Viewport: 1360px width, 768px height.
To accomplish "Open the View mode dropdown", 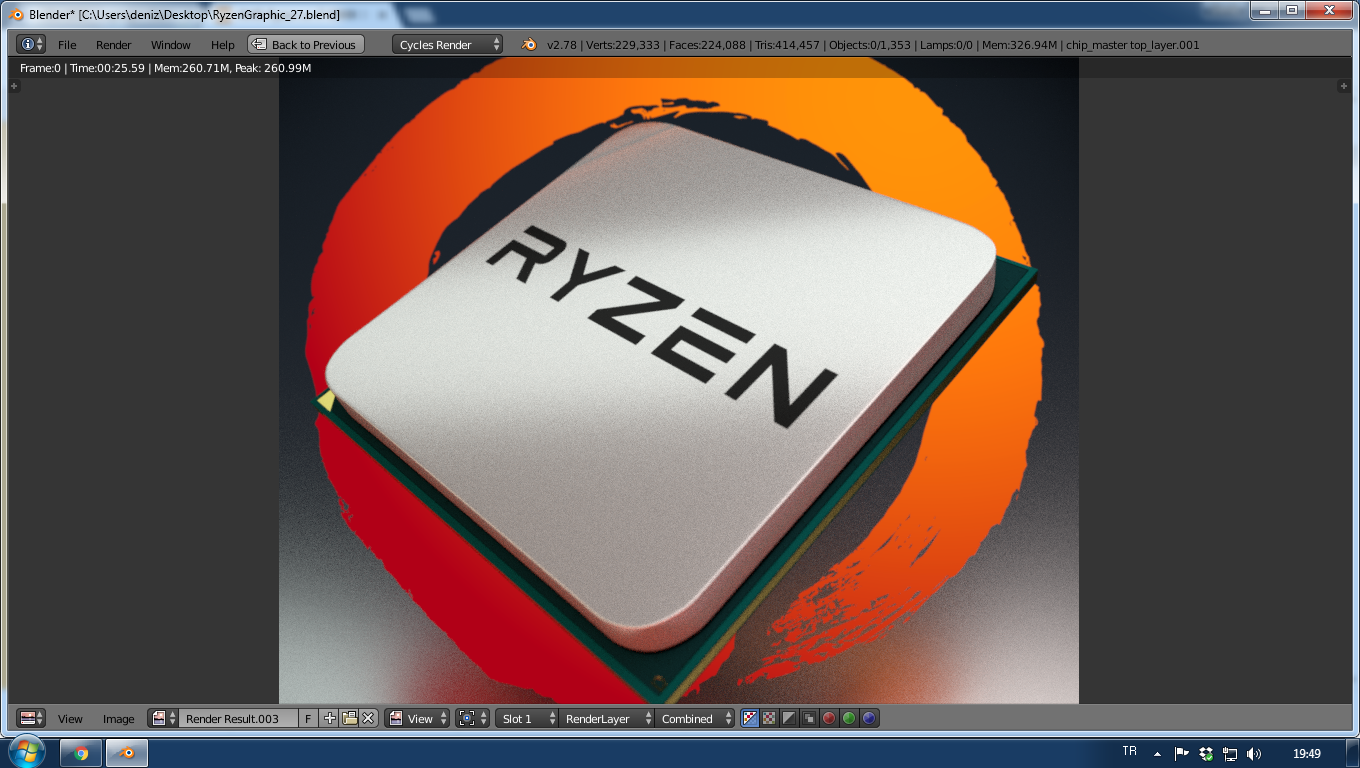I will coord(418,718).
